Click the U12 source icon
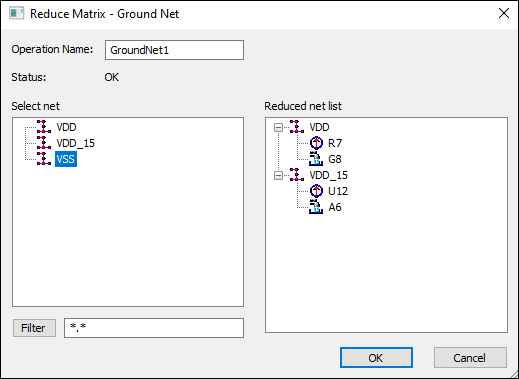The image size is (519, 379). tap(316, 191)
